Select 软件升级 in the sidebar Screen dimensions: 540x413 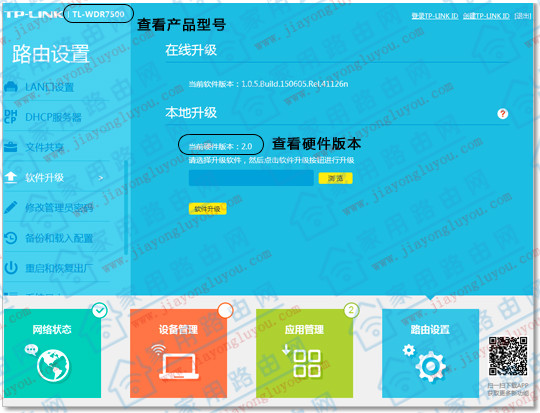pyautogui.click(x=45, y=178)
